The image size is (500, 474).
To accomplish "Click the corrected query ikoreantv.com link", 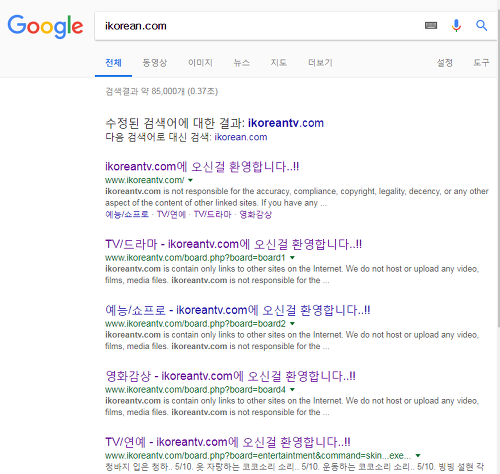I will pyautogui.click(x=286, y=123).
